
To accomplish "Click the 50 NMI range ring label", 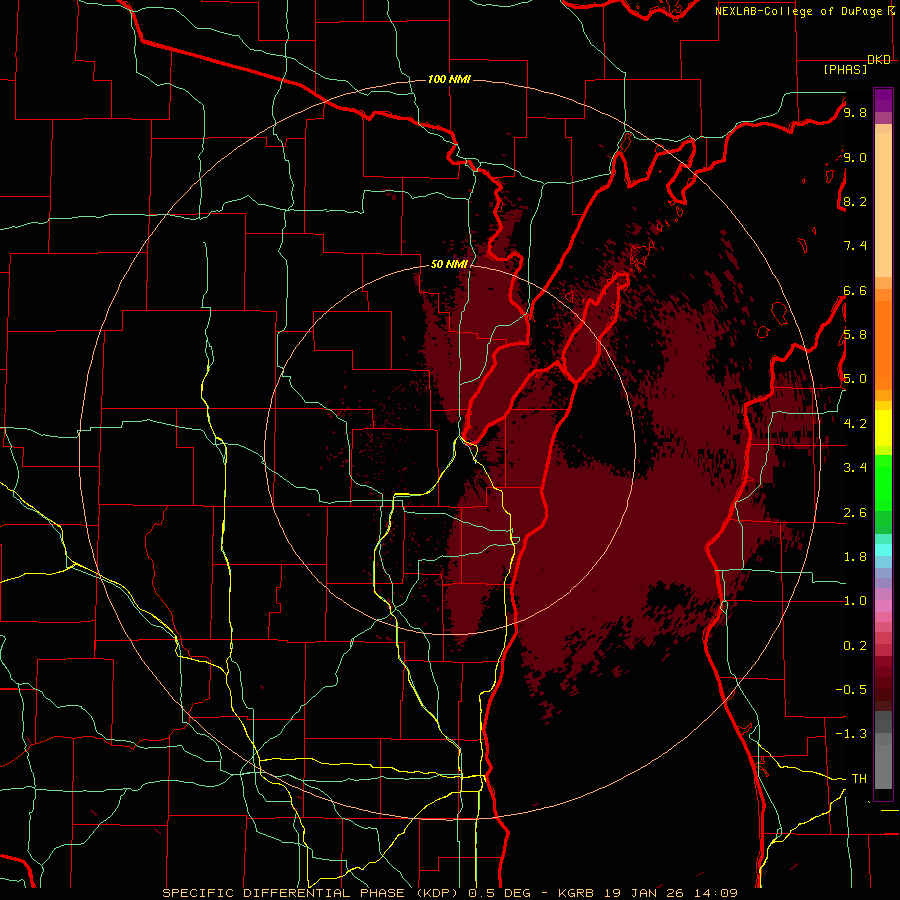I will pyautogui.click(x=449, y=264).
